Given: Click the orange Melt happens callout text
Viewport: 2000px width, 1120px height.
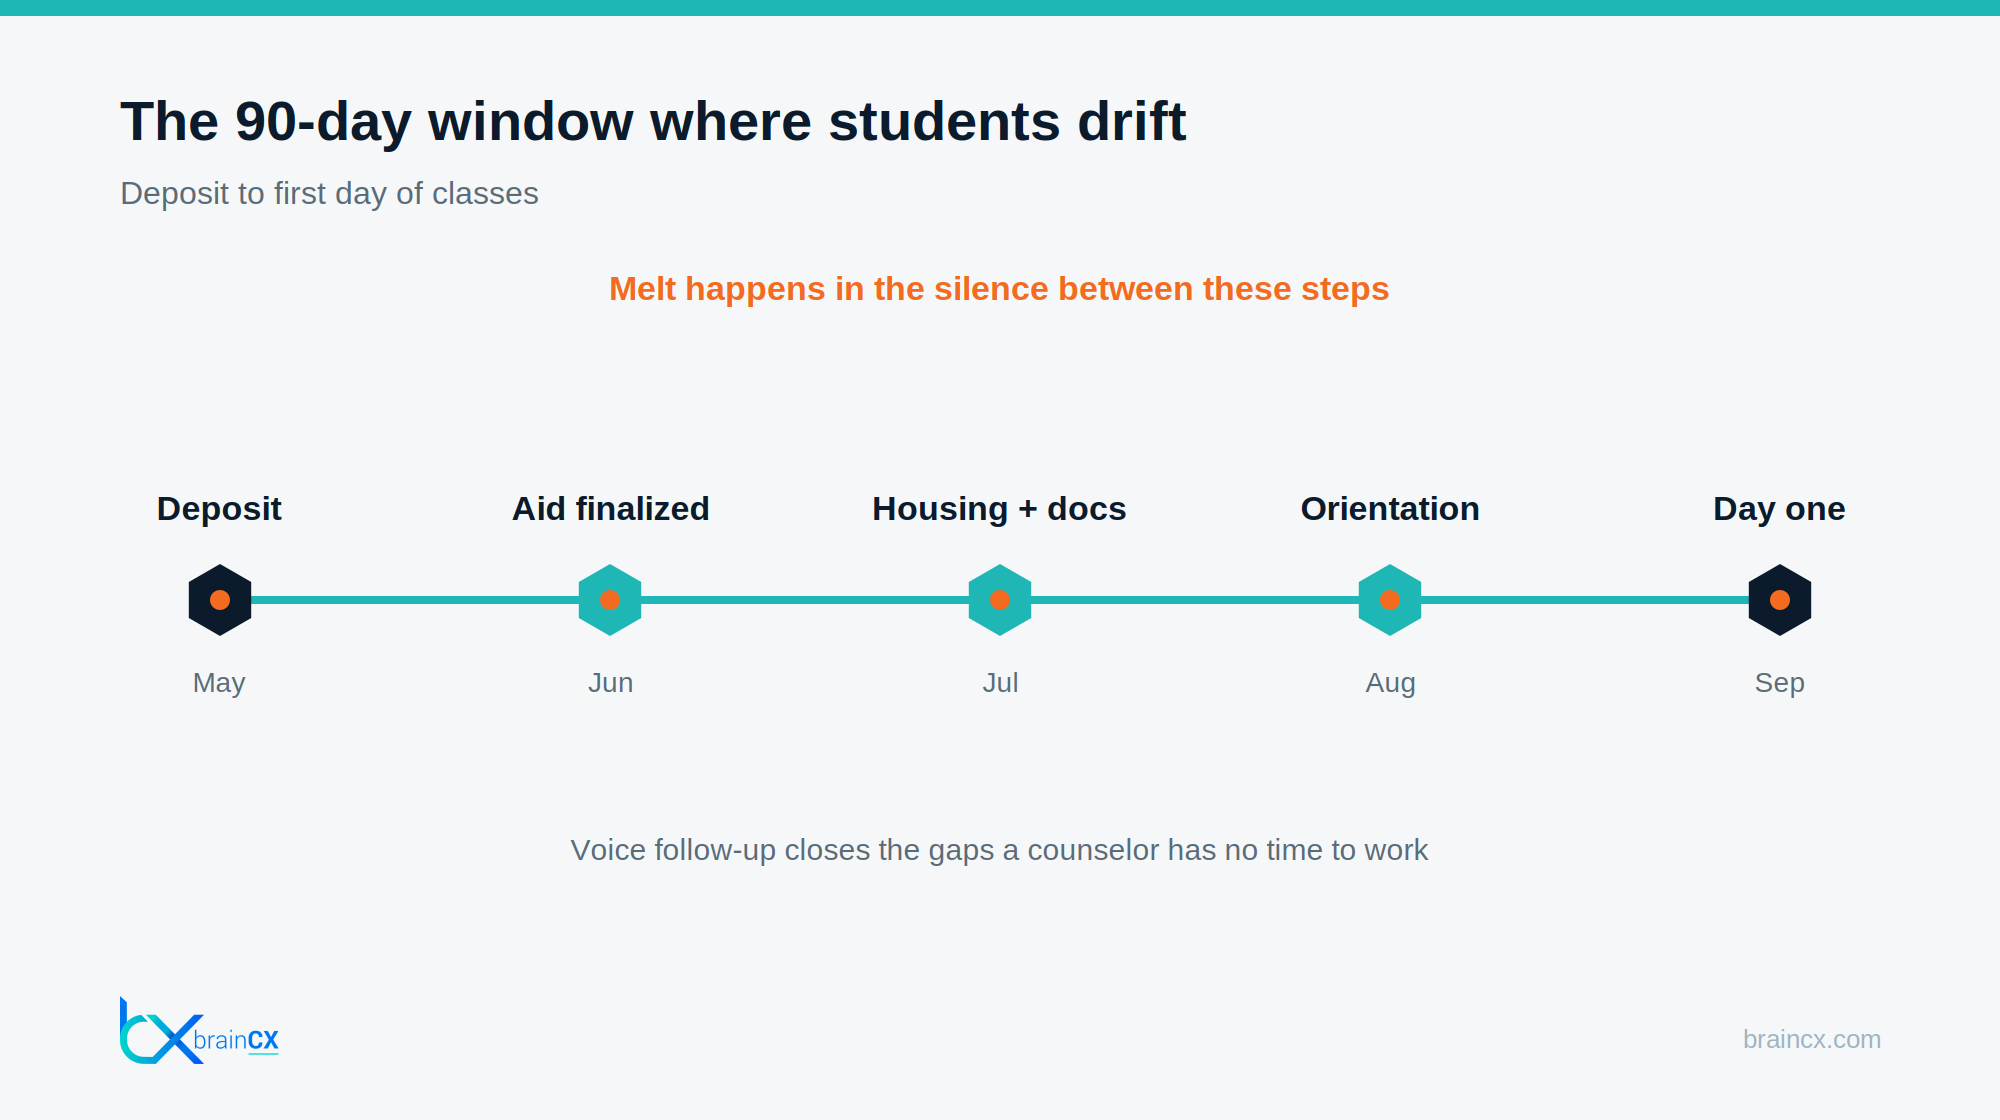Looking at the screenshot, I should tap(999, 289).
